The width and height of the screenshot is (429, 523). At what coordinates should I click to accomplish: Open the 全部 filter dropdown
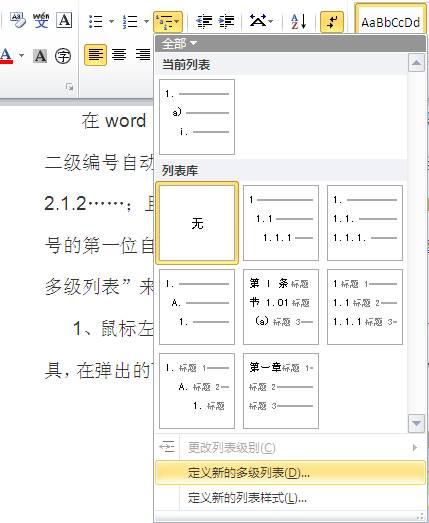click(x=179, y=43)
